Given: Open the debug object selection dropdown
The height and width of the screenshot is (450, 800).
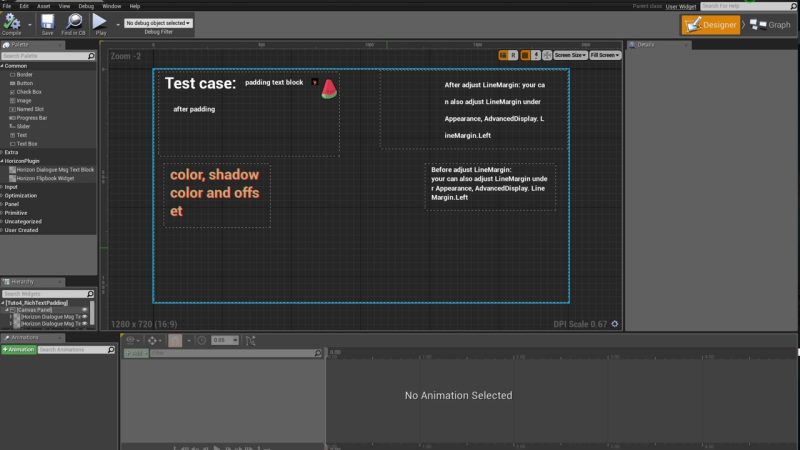Looking at the screenshot, I should [158, 22].
